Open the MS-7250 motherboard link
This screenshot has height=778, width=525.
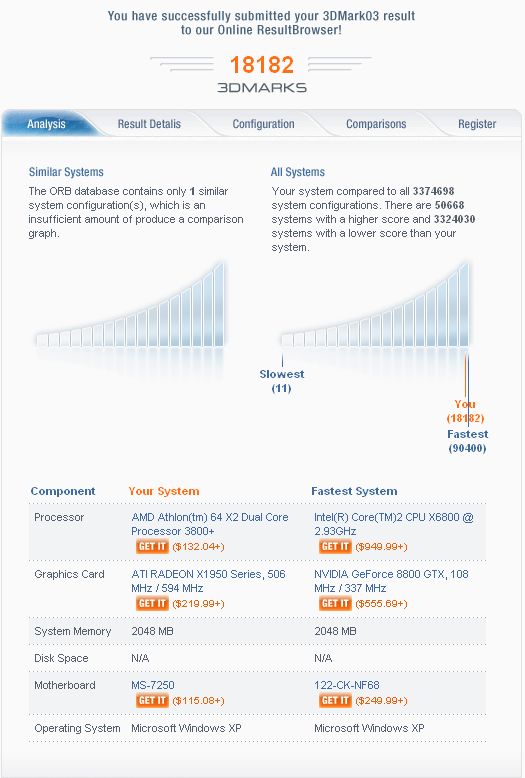point(153,685)
